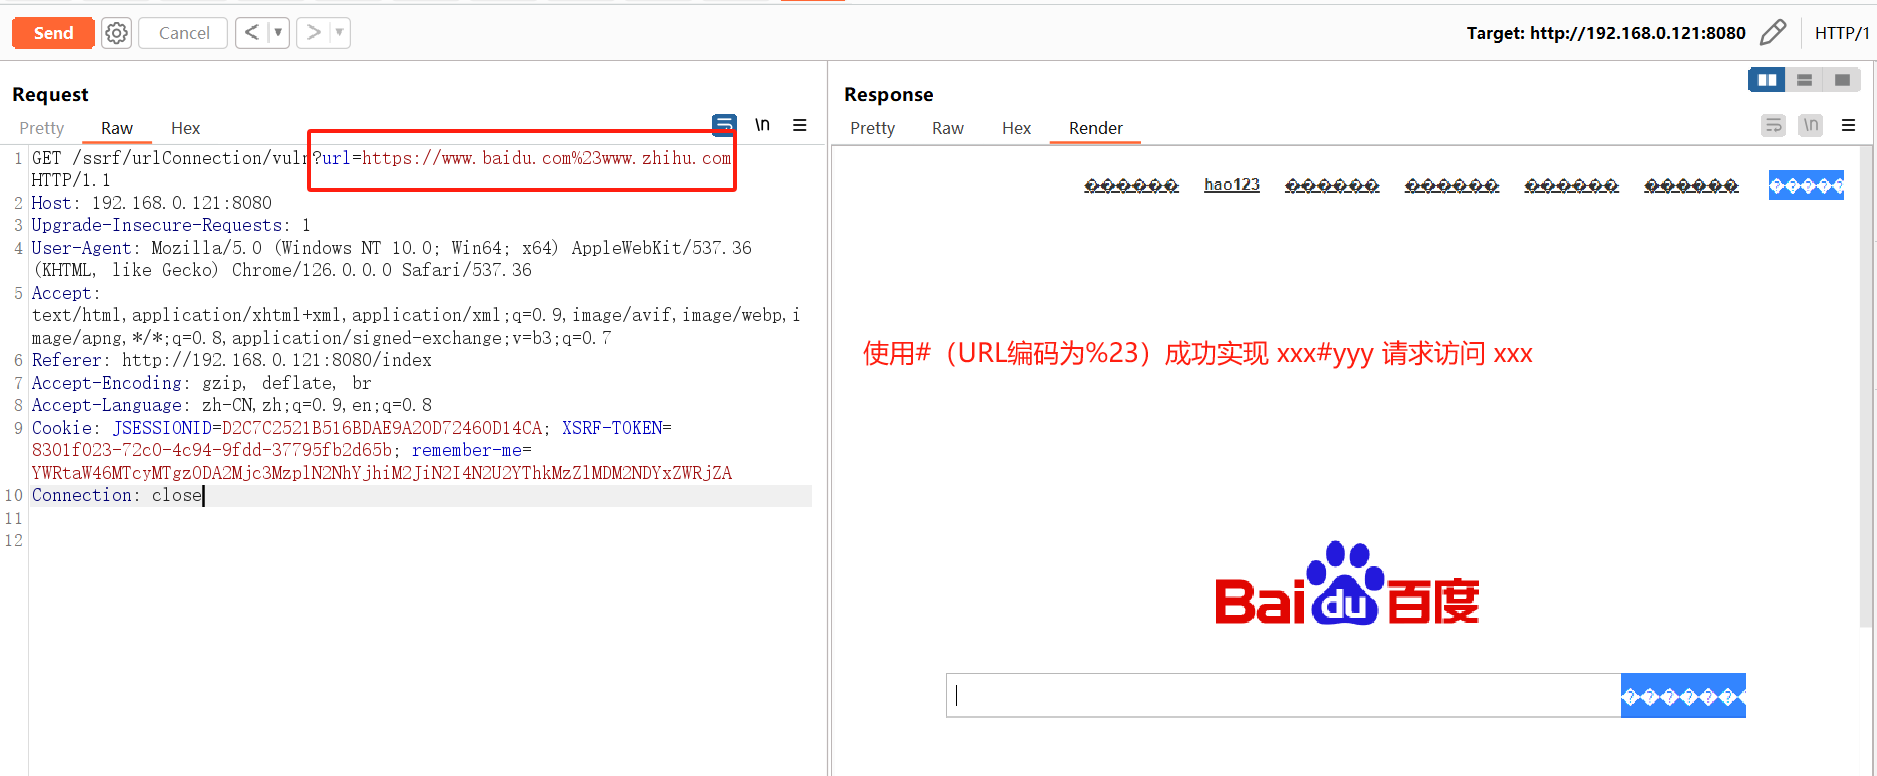Click the User-Agent header line
Viewport: 1877px width, 776px height.
tap(392, 259)
